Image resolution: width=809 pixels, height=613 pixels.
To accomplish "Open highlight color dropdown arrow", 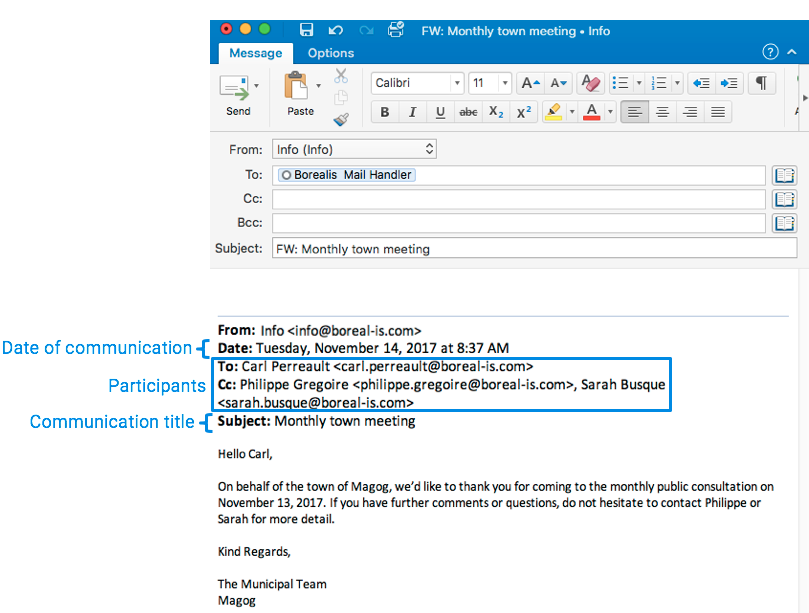I will point(572,112).
